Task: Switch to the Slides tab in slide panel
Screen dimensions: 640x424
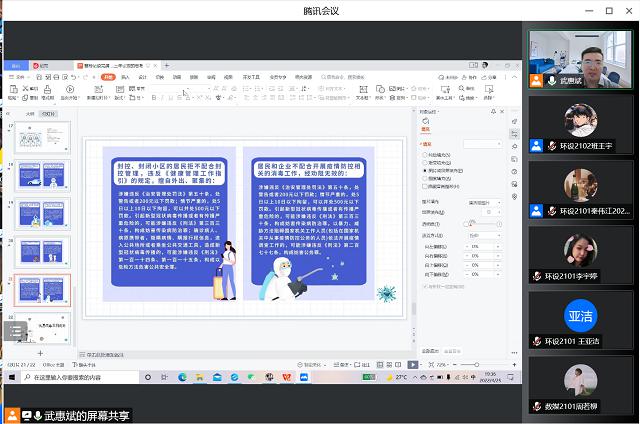Action: [48, 114]
